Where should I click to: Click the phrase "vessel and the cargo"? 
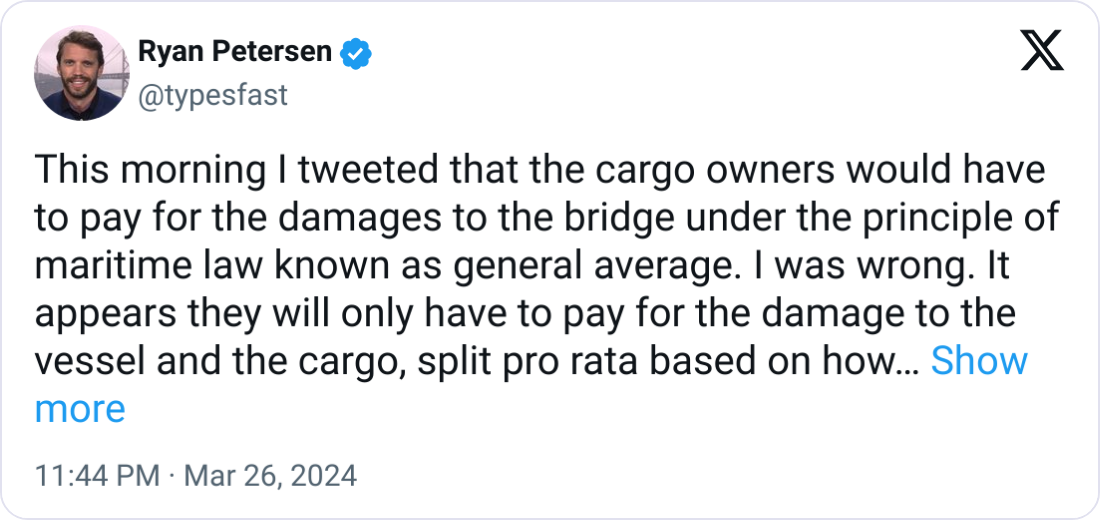196,361
